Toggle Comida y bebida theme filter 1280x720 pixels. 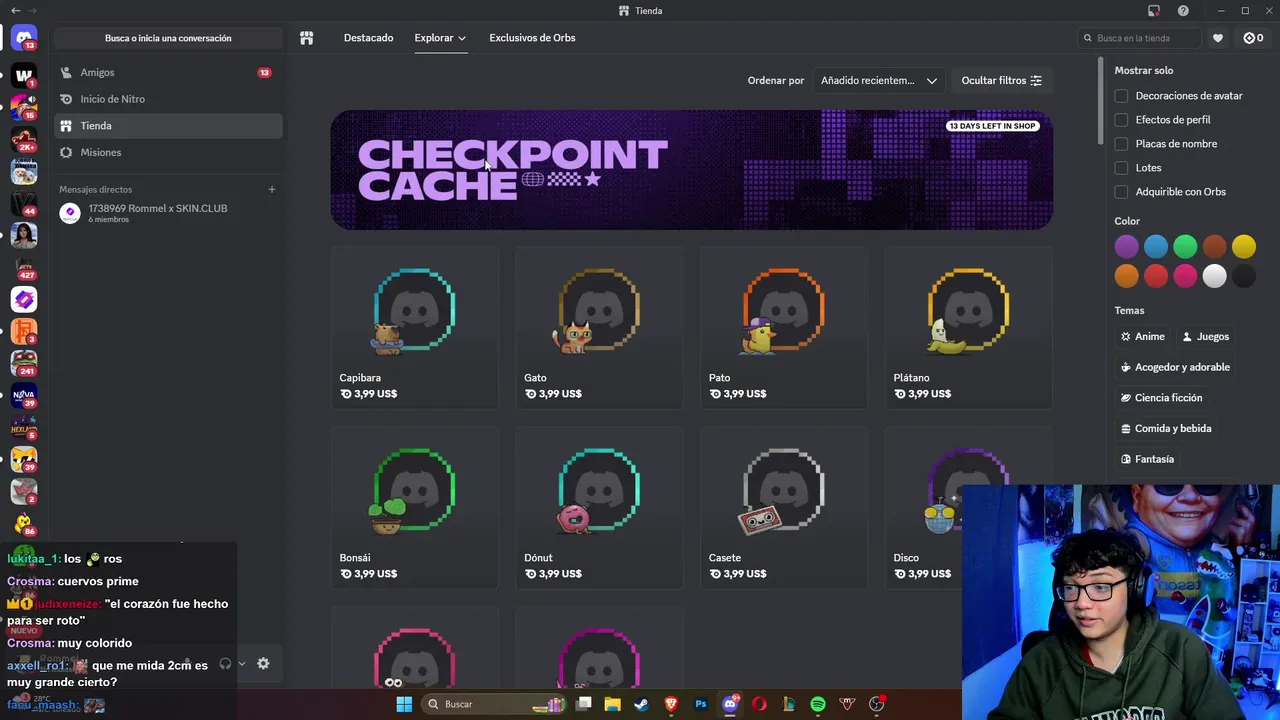pos(1166,428)
